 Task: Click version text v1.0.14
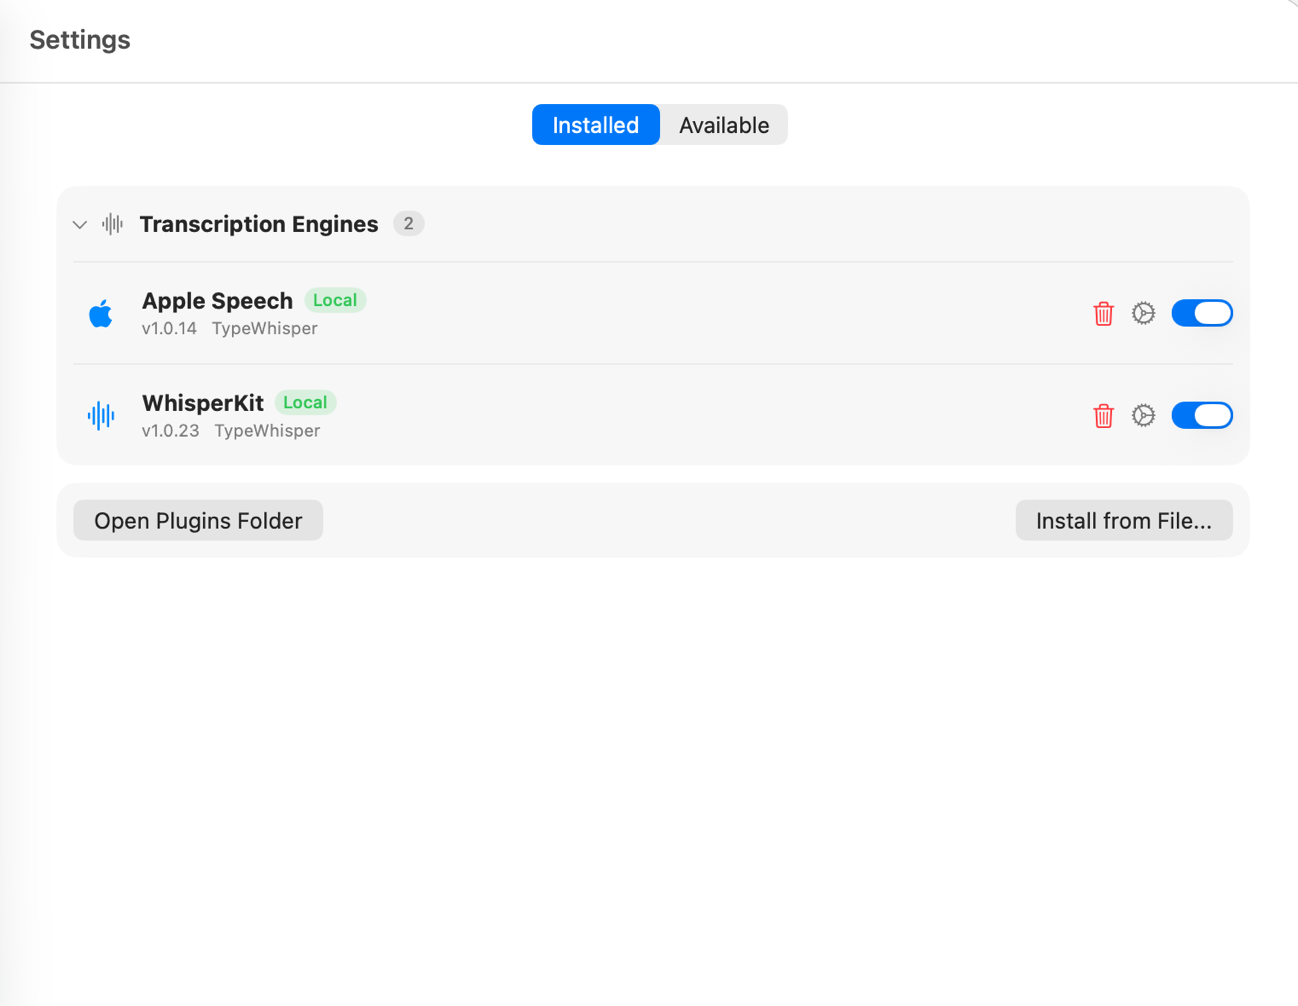point(169,329)
